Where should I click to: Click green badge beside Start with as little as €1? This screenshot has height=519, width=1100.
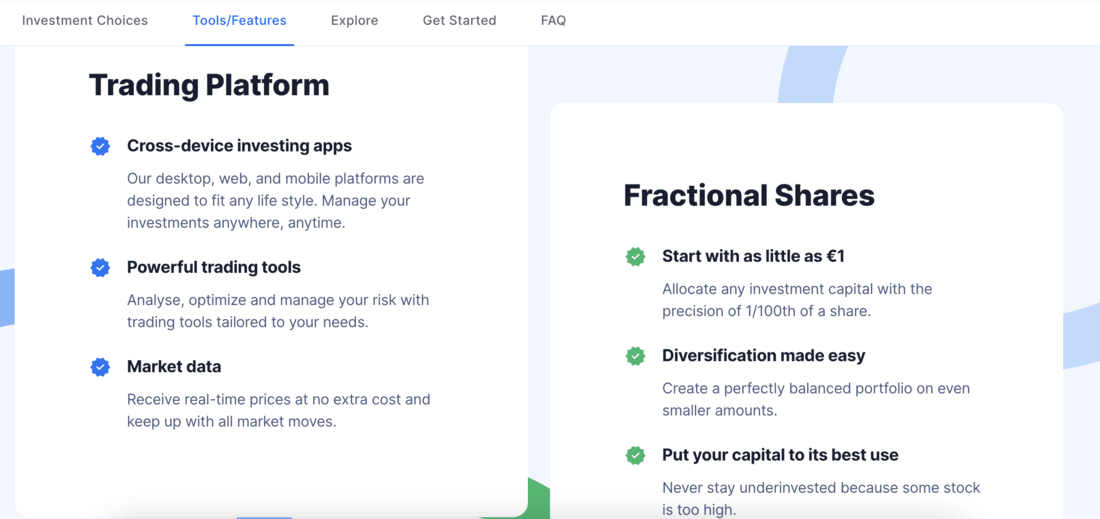pyautogui.click(x=635, y=256)
